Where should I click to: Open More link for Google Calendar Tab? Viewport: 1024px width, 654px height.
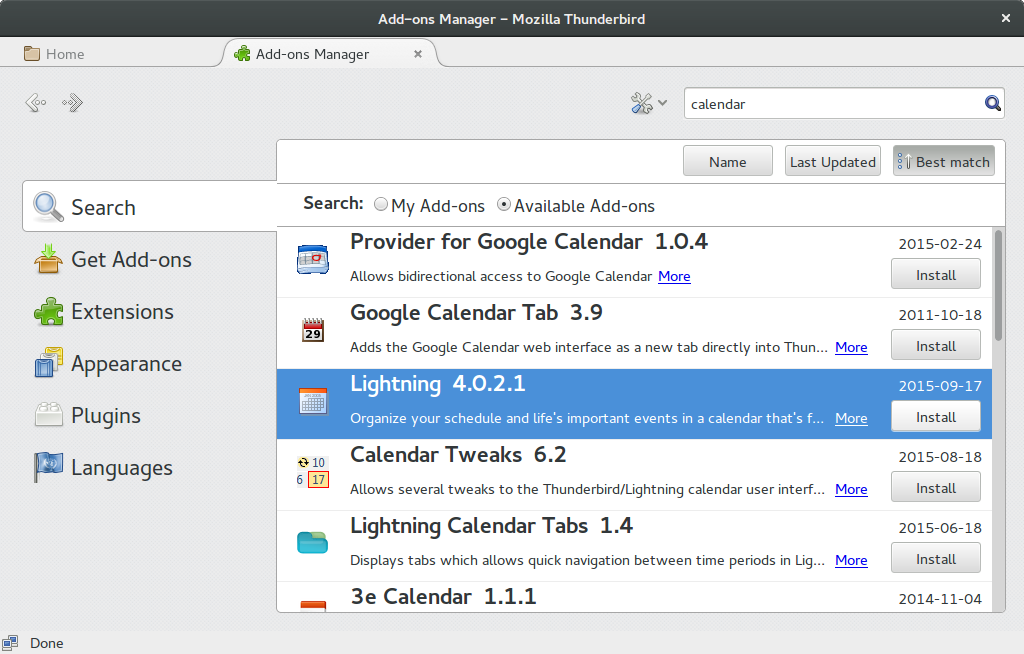pos(851,347)
